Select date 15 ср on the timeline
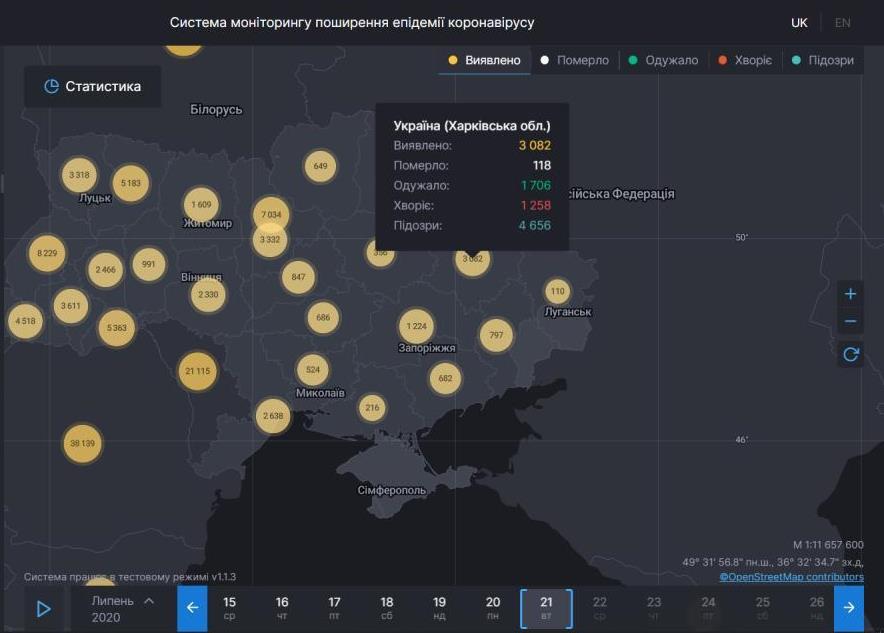This screenshot has height=633, width=884. click(x=229, y=607)
